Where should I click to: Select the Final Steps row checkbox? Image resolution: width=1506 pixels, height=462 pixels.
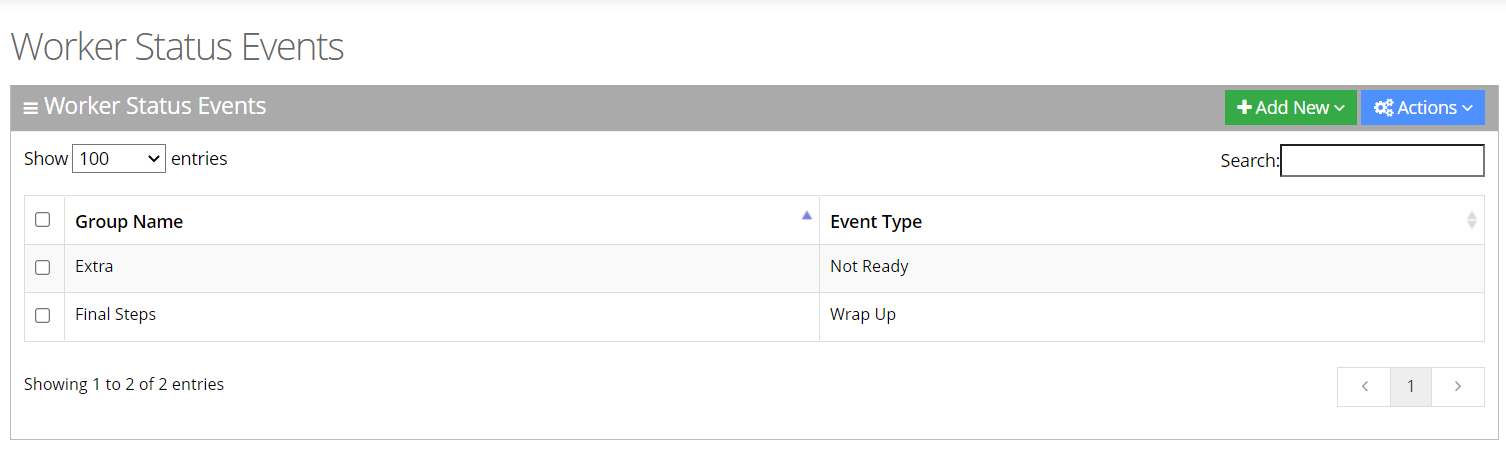point(43,316)
